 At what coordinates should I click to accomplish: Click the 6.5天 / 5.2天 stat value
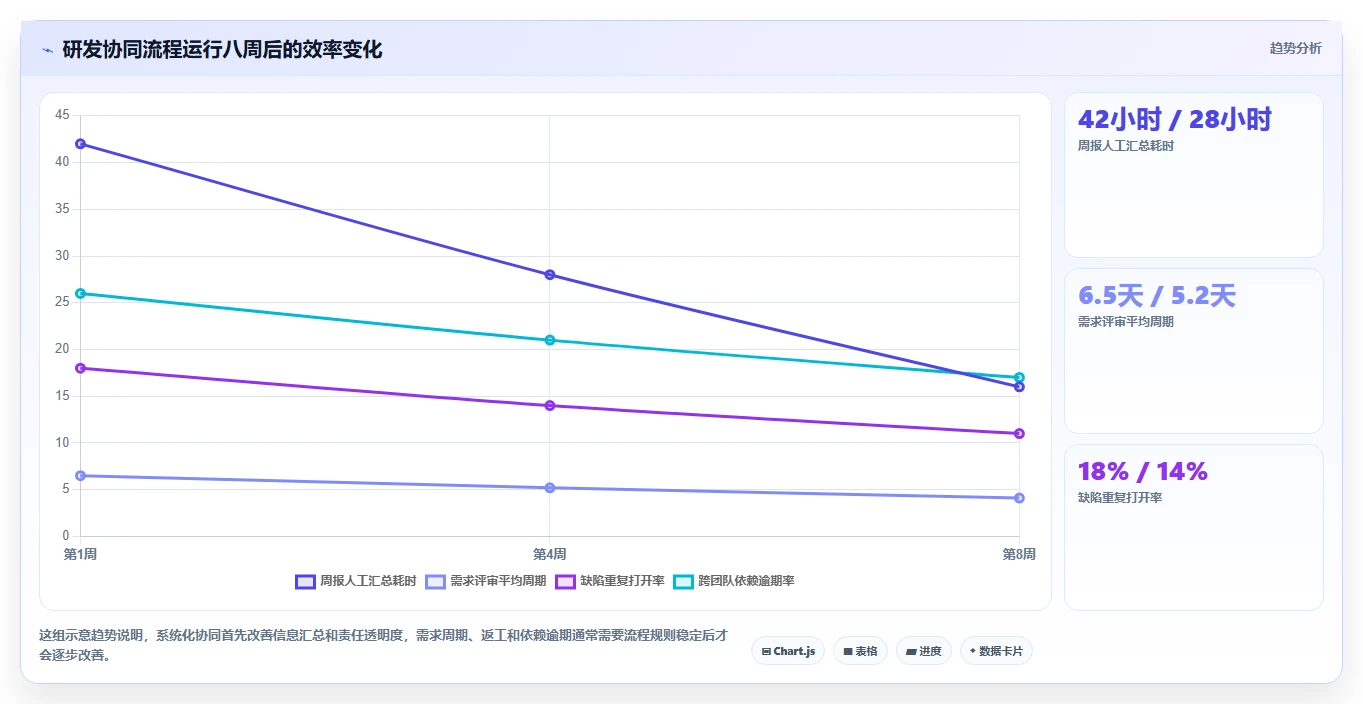pyautogui.click(x=1156, y=296)
